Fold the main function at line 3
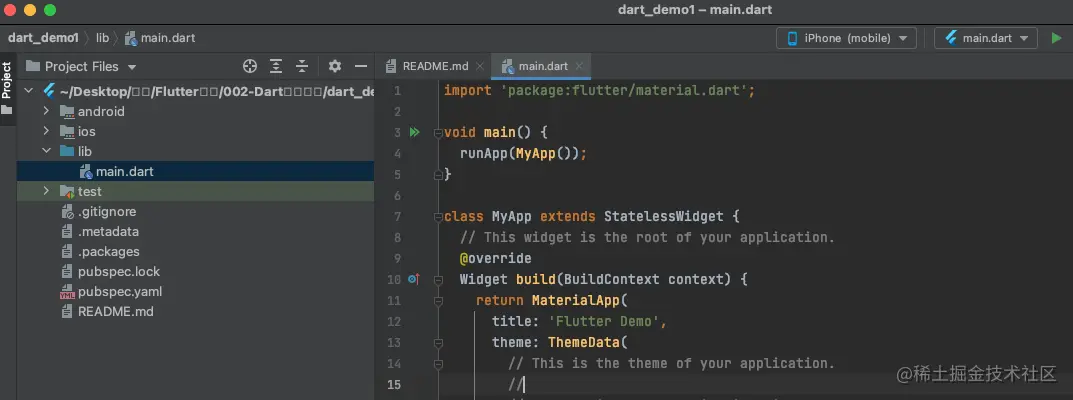1073x400 pixels. tap(438, 132)
